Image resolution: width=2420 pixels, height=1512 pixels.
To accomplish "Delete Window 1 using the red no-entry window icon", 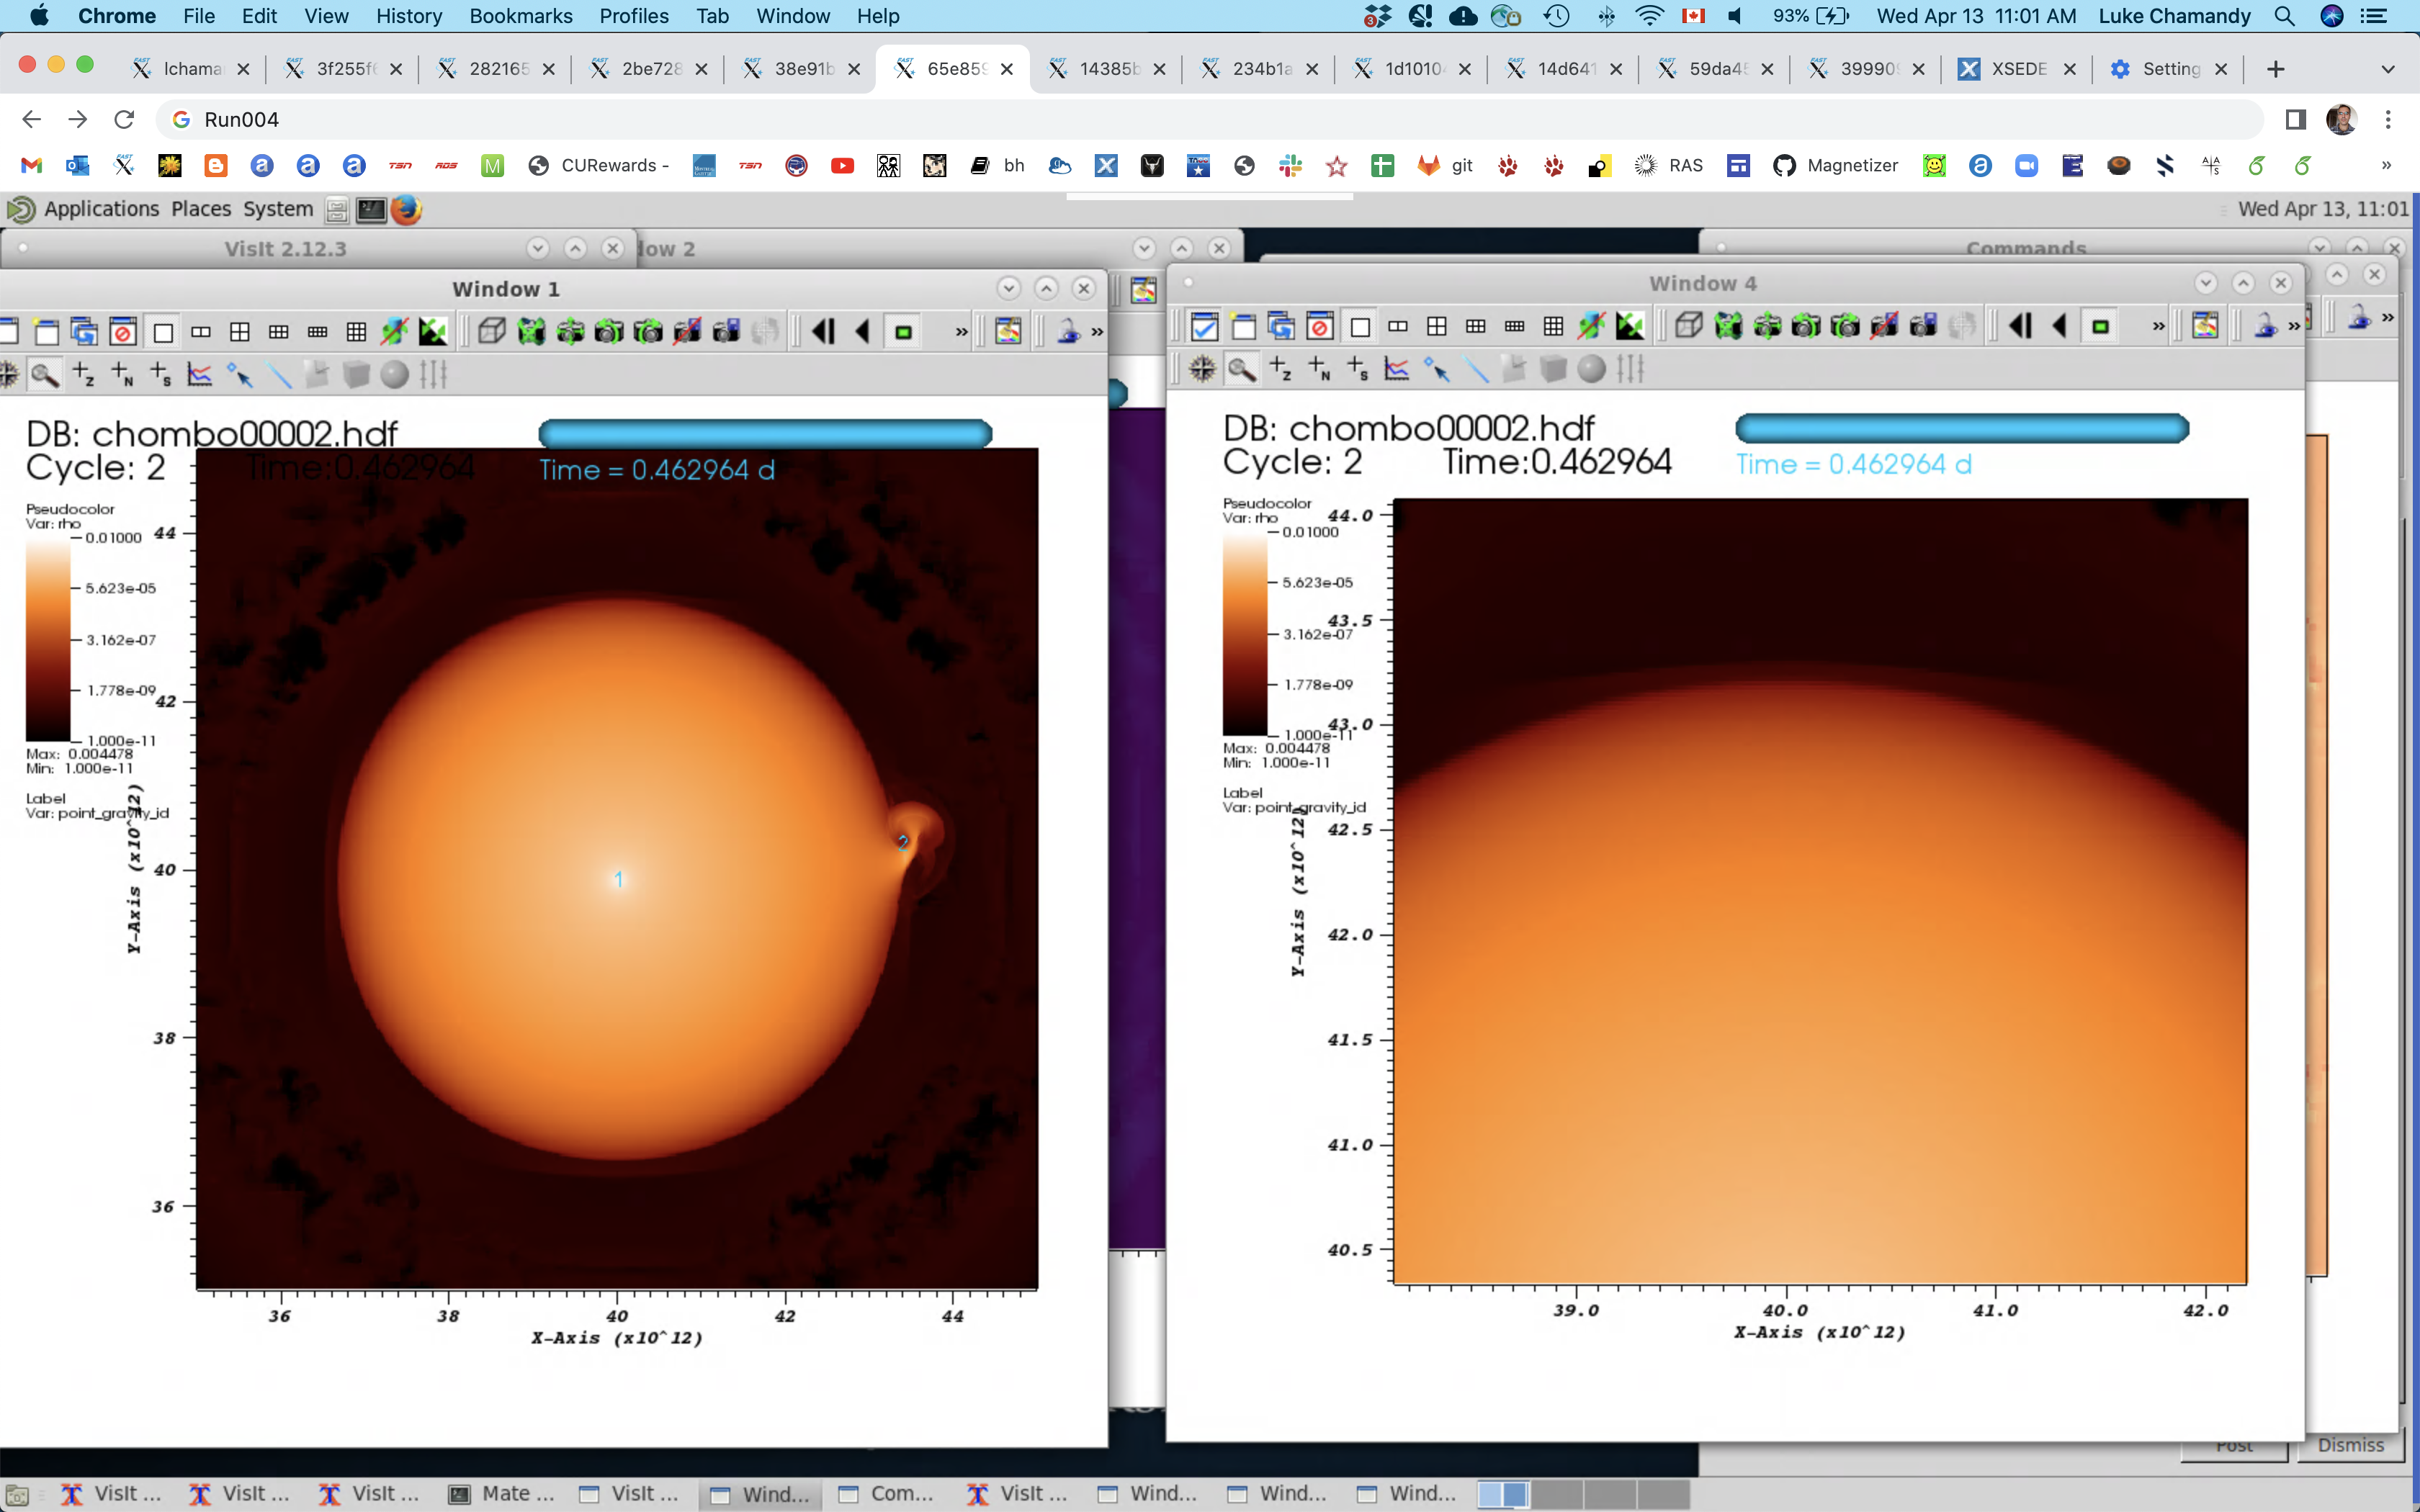I will point(123,332).
